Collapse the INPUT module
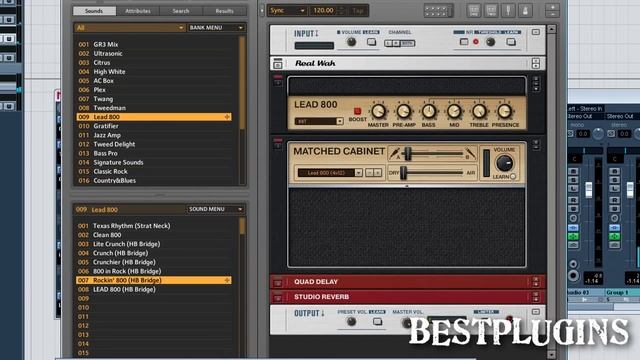Image resolution: width=640 pixels, height=360 pixels. point(536,32)
